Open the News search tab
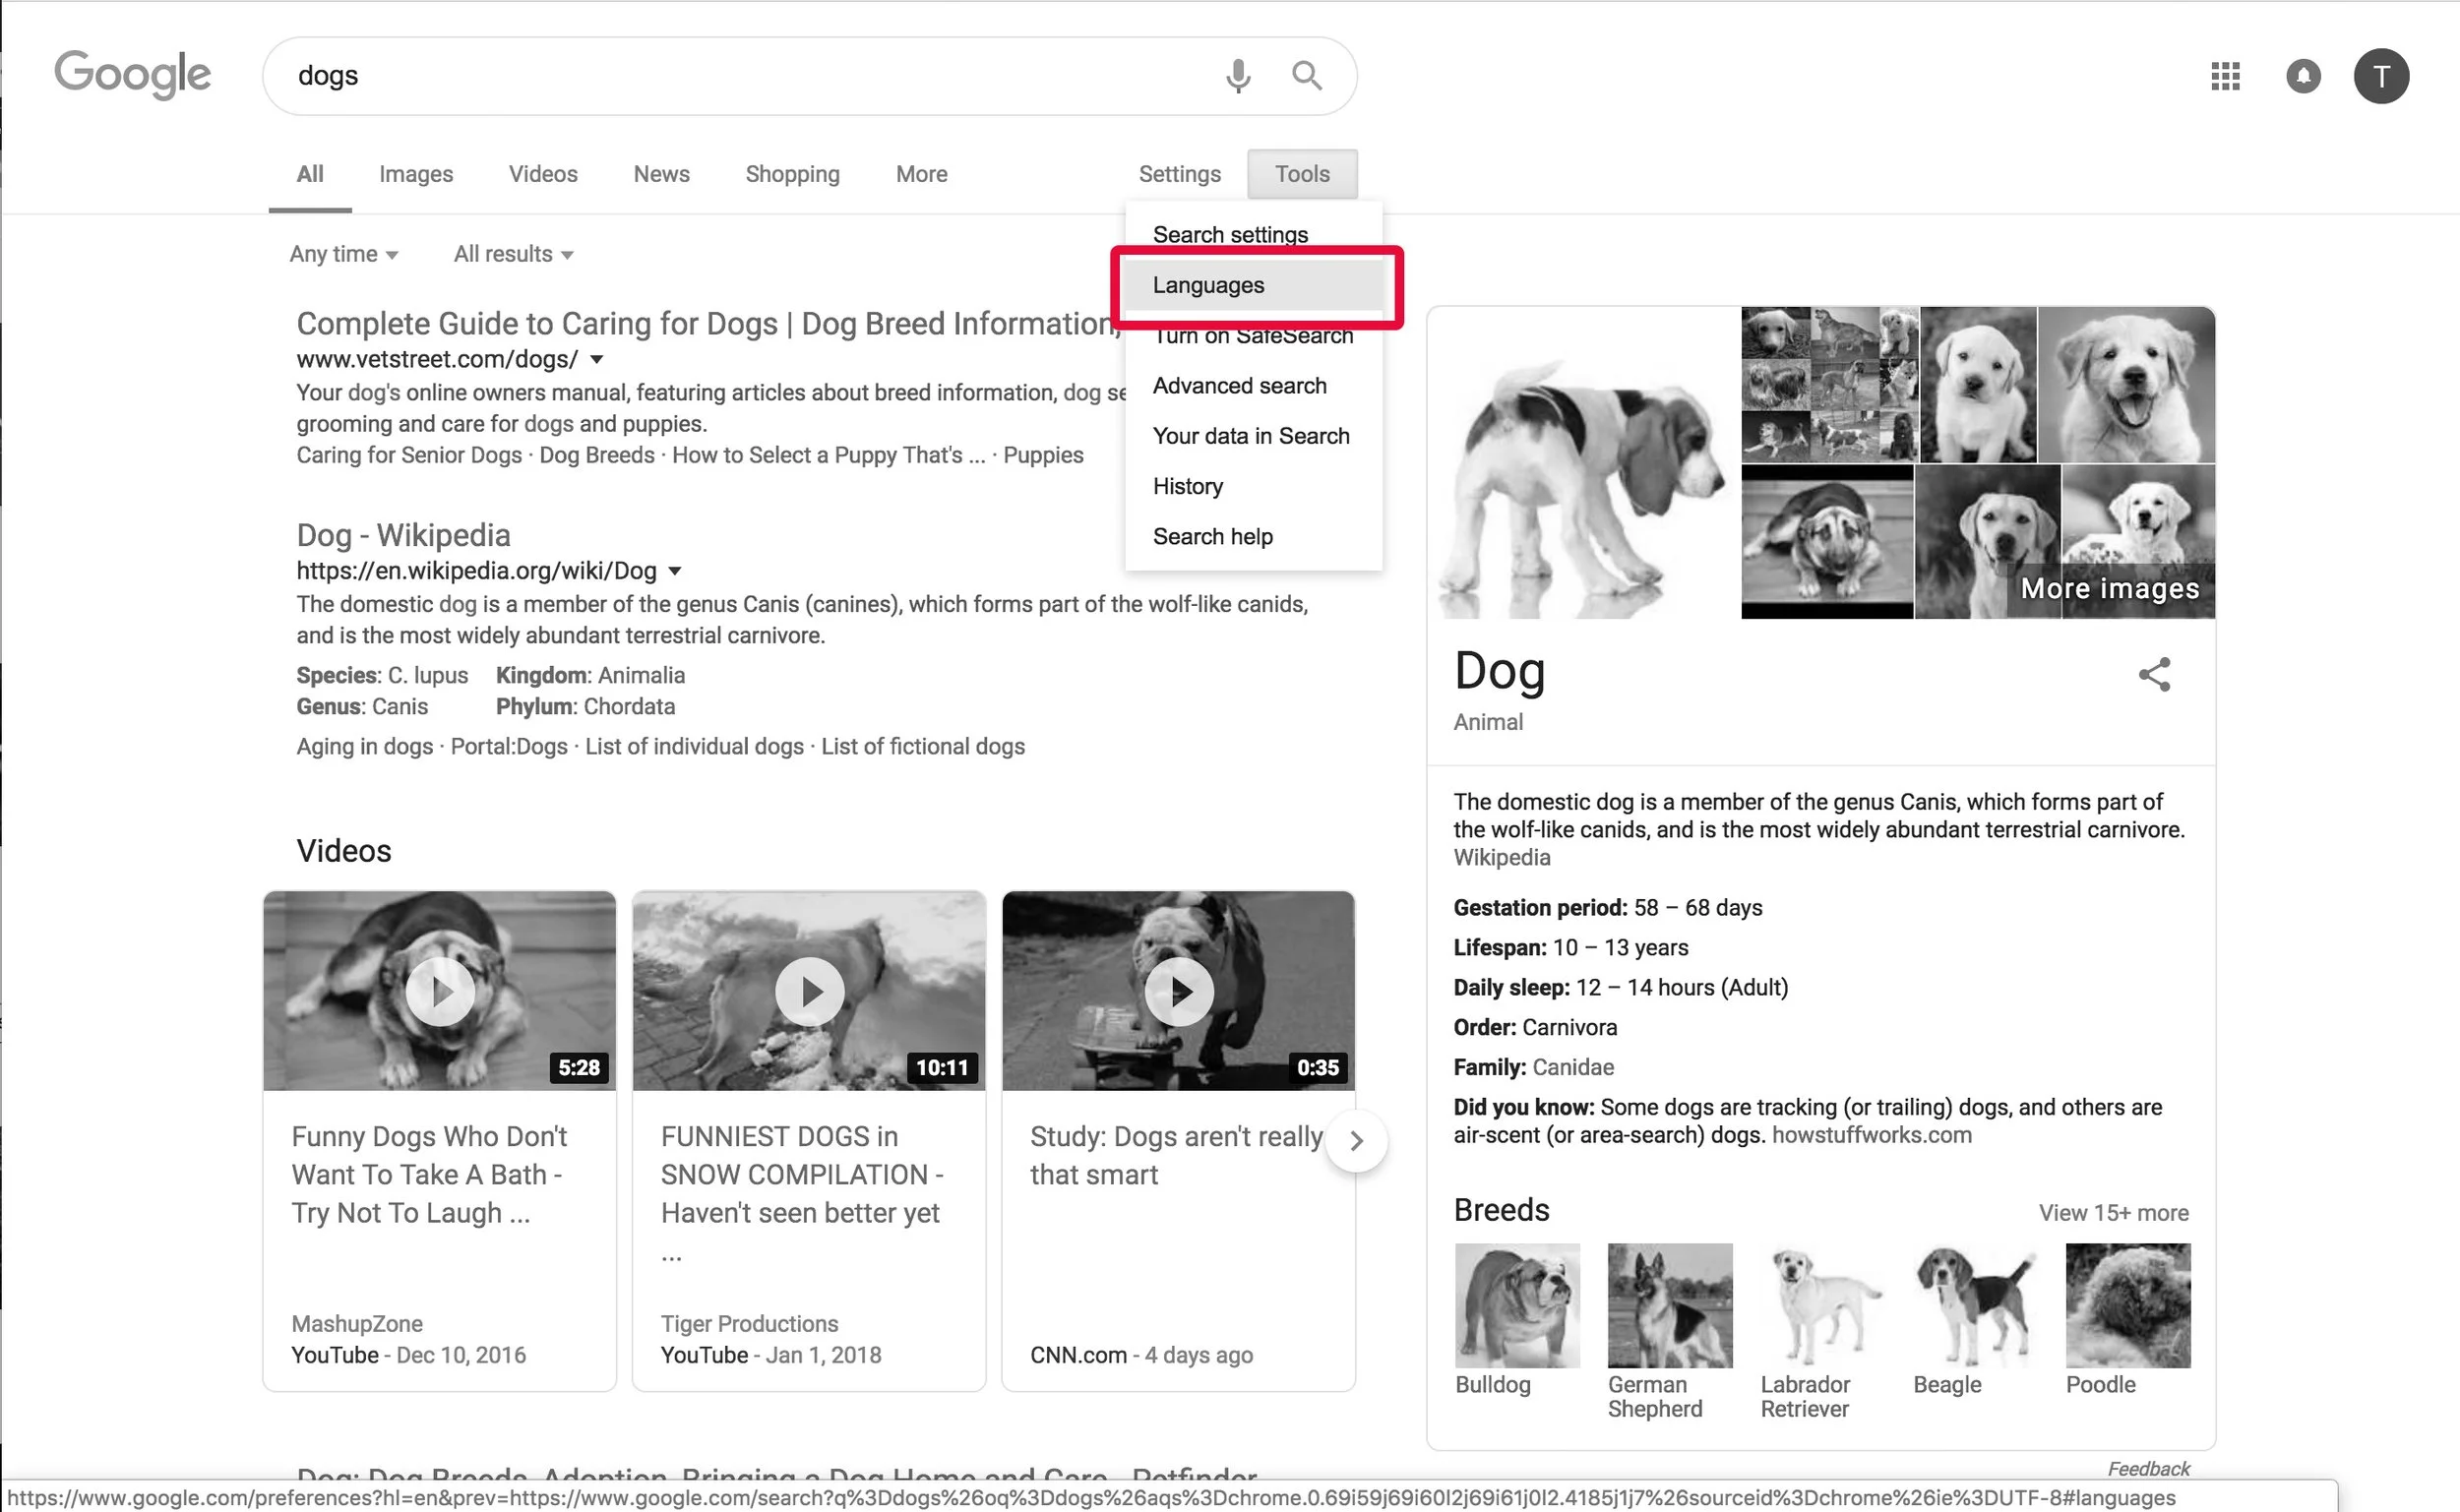The image size is (2460, 1512). 661,173
